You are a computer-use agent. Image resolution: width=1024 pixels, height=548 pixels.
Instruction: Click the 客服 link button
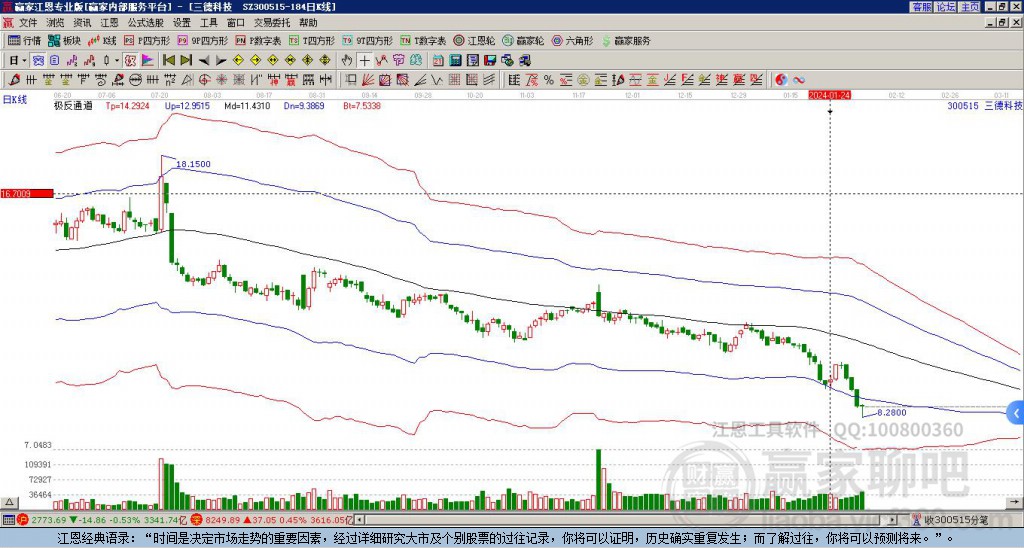[x=921, y=7]
